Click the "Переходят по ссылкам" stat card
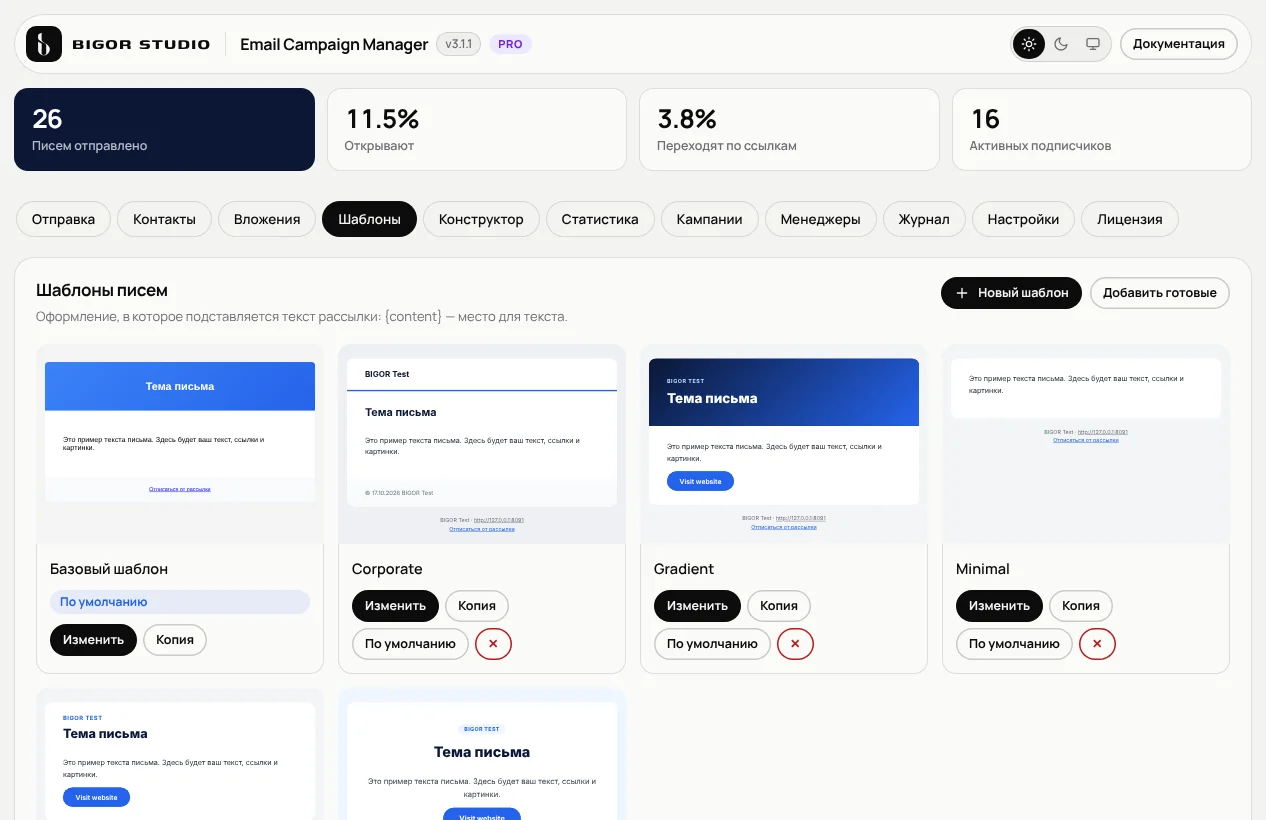The image size is (1266, 820). point(789,130)
